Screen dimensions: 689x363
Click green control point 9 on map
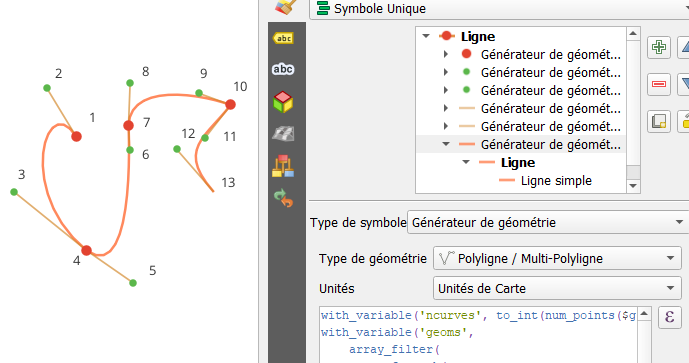tap(199, 93)
